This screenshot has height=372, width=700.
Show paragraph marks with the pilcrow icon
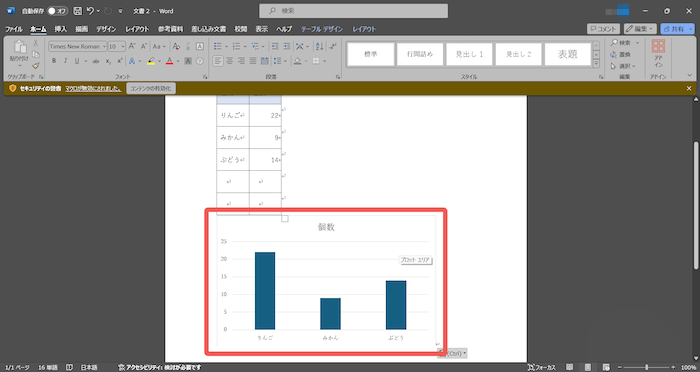coord(333,46)
